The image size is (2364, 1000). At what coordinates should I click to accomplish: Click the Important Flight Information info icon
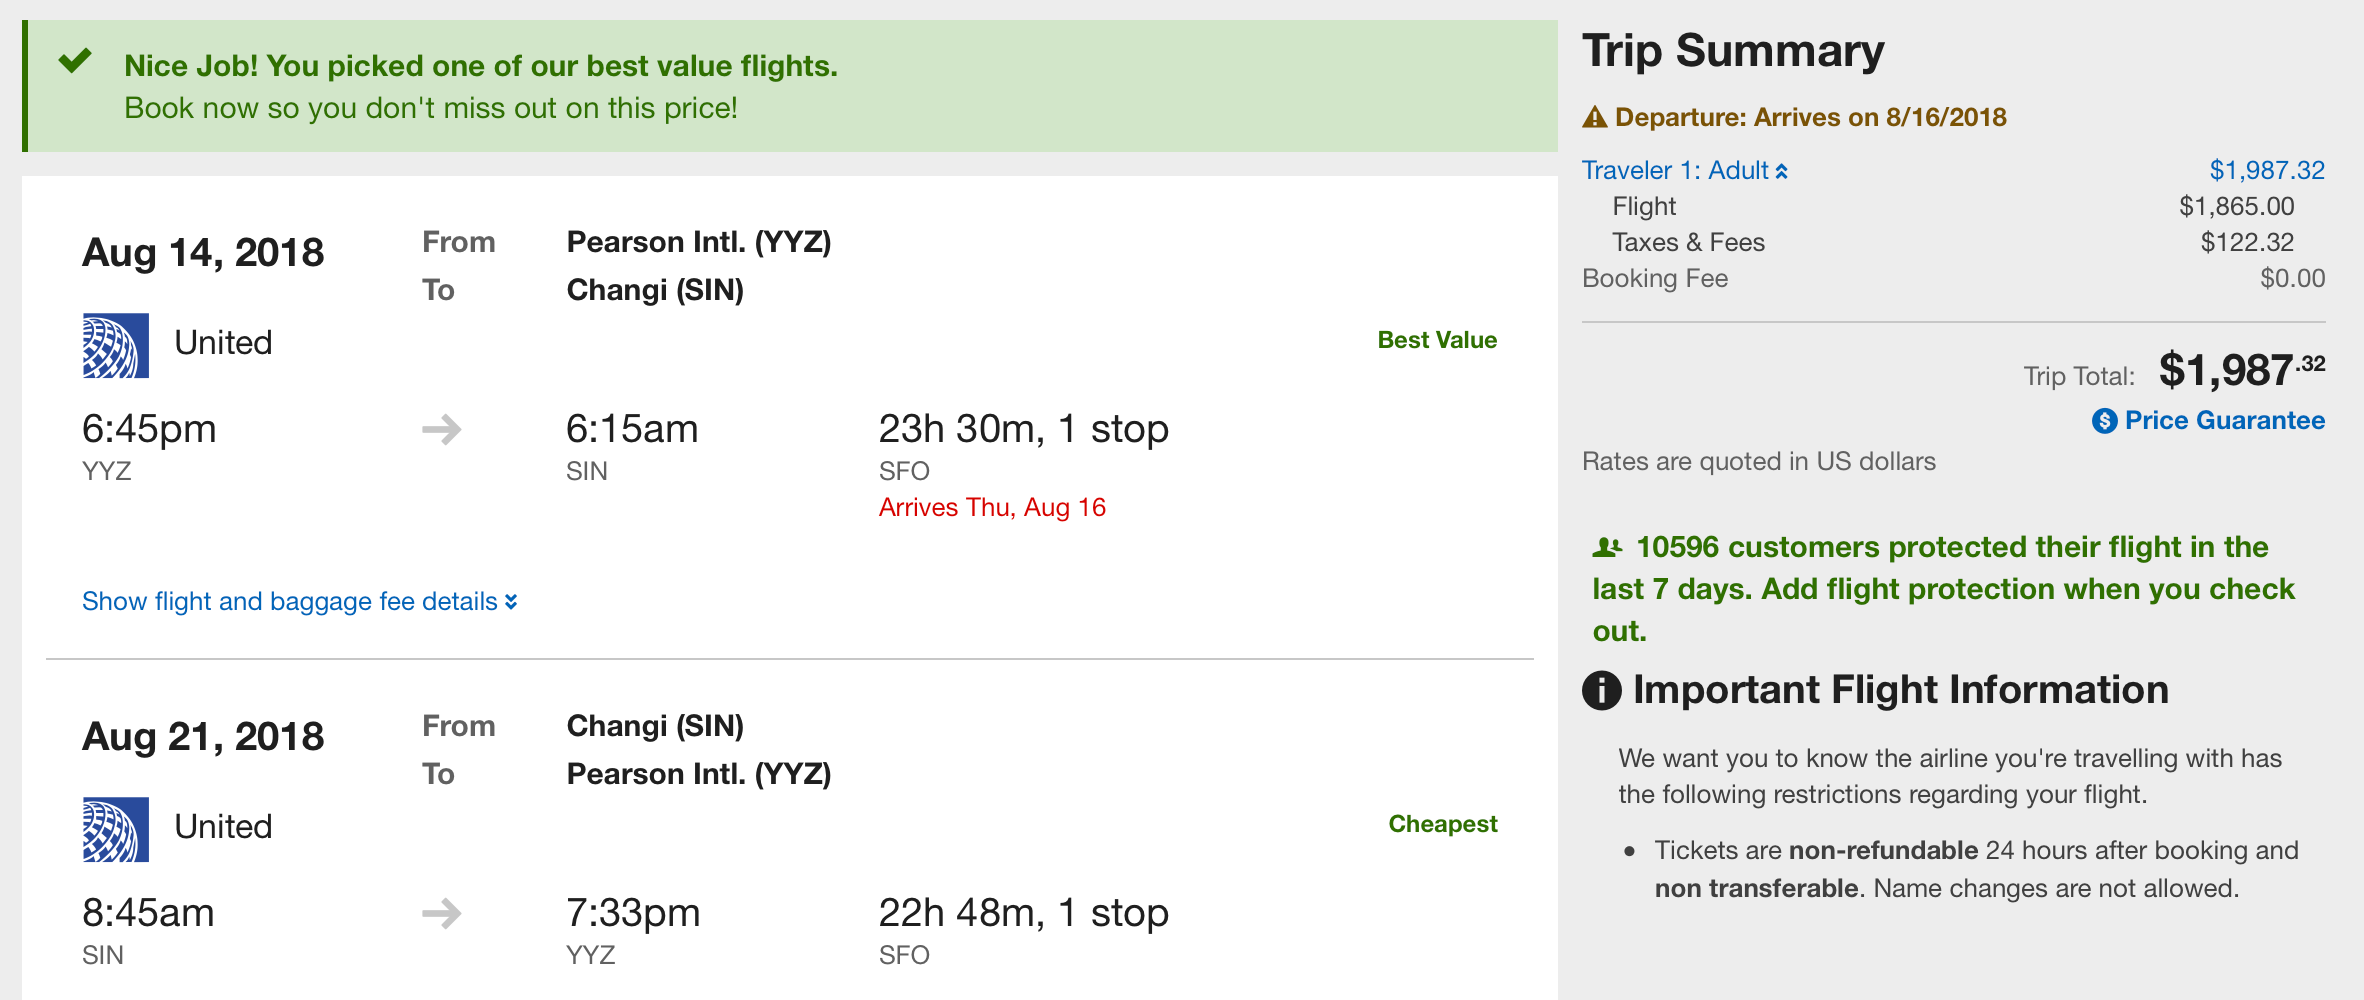coord(1601,690)
